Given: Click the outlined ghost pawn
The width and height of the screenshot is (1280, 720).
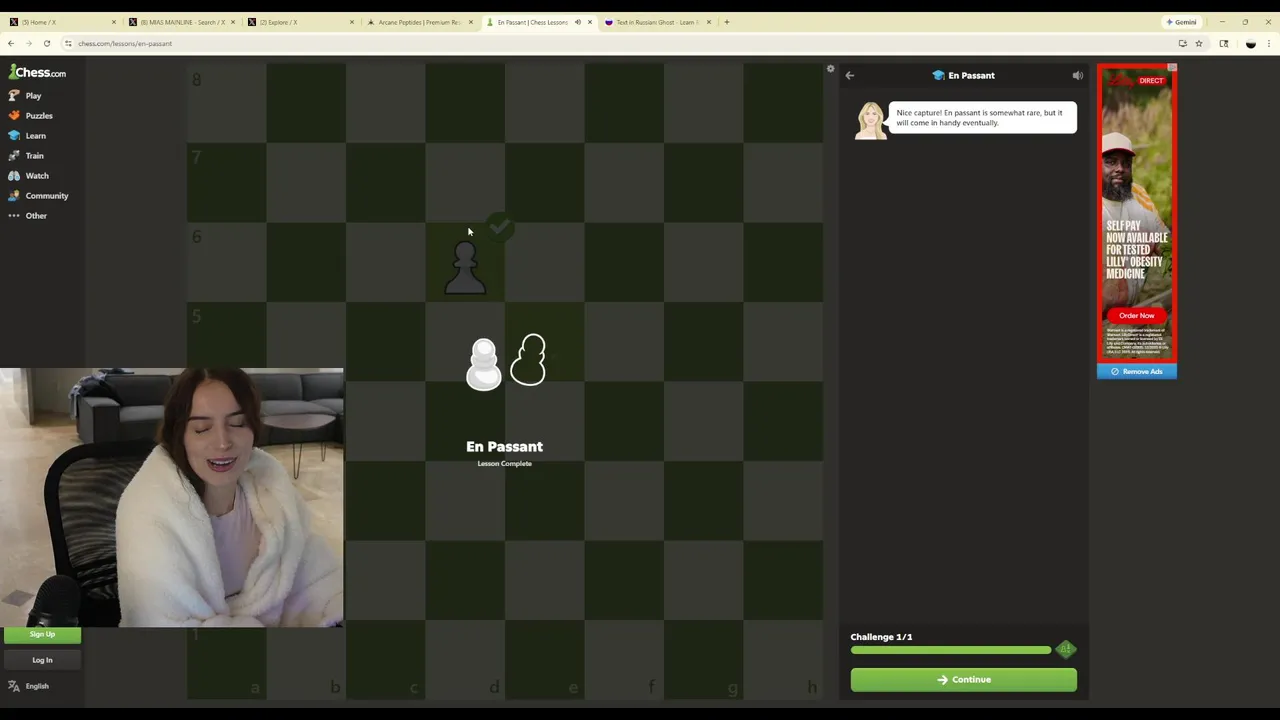Looking at the screenshot, I should [529, 361].
